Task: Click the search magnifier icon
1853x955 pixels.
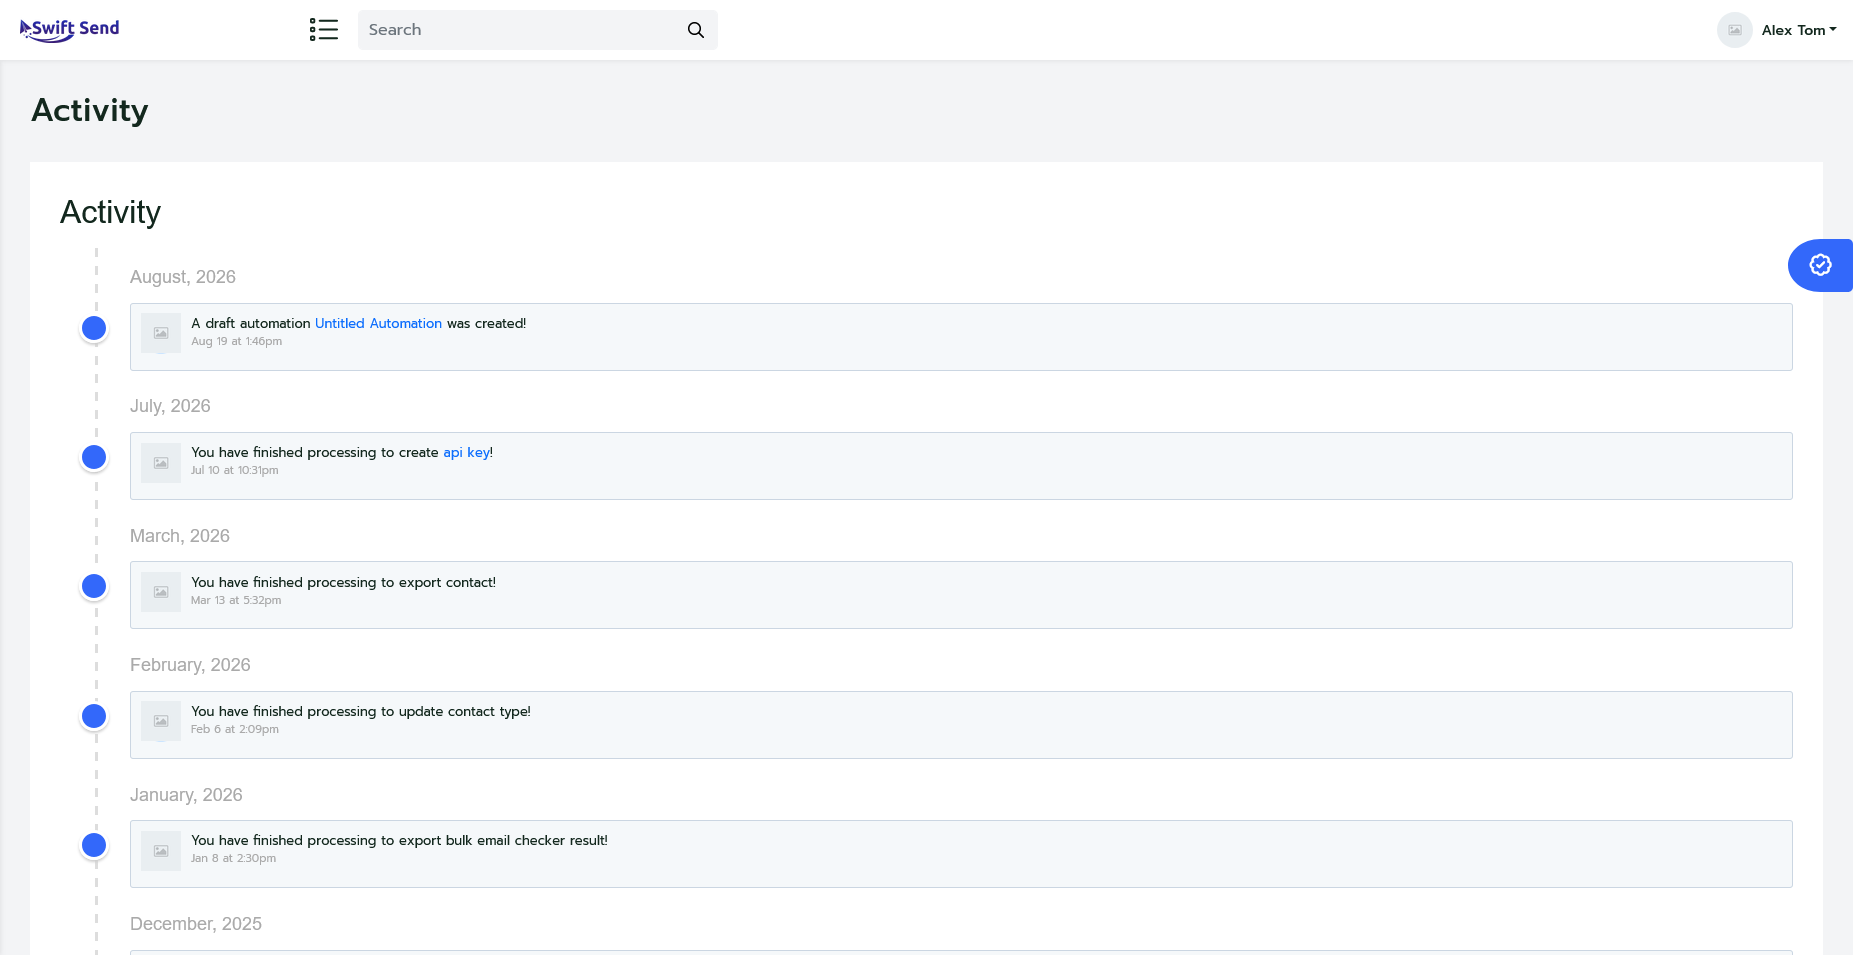Action: (696, 30)
